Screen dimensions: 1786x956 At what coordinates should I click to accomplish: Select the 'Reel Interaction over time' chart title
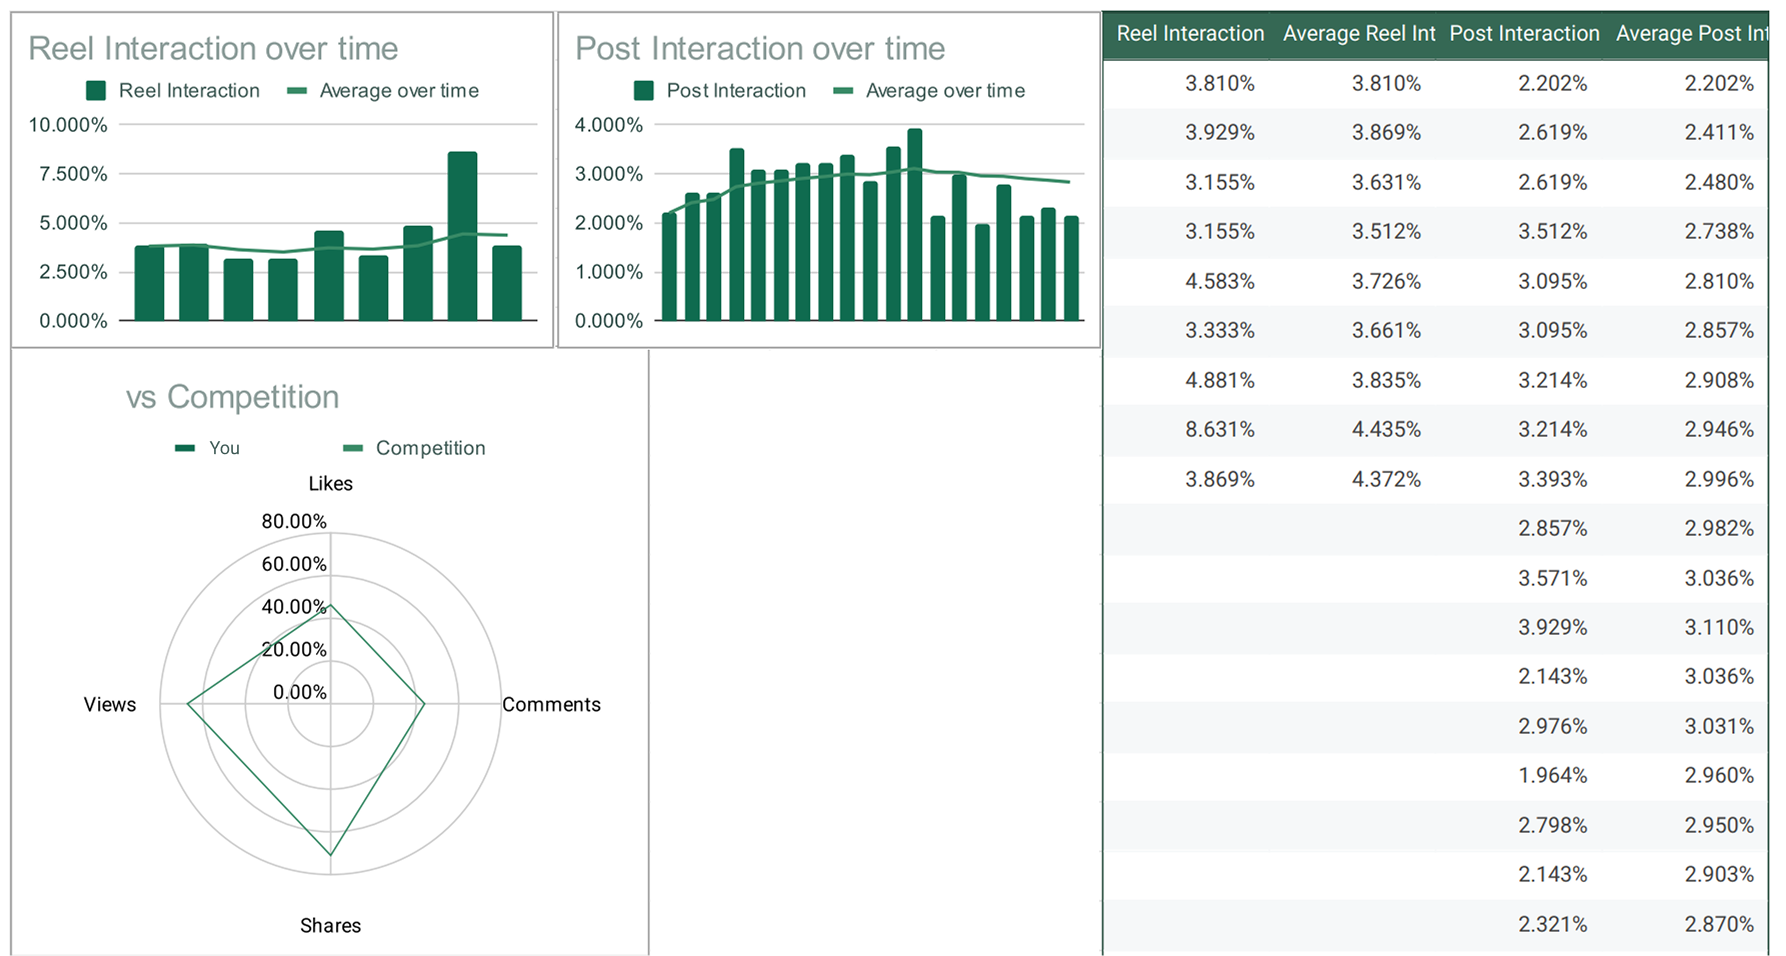coord(213,48)
